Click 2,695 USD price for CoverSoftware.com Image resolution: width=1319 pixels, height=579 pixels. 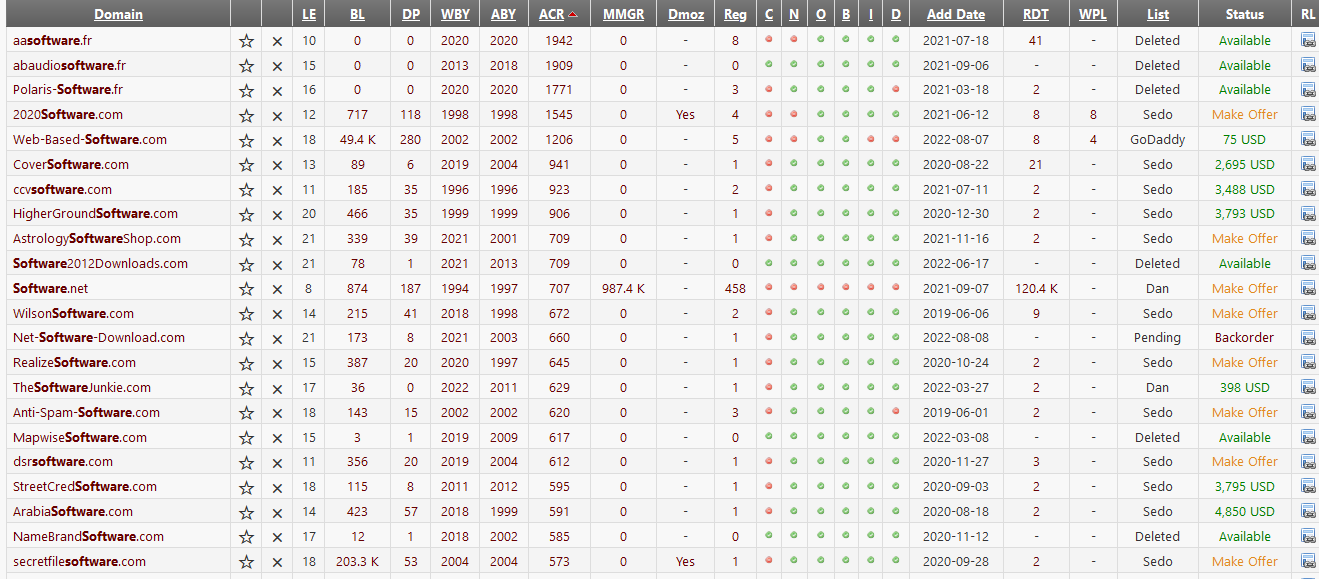click(1244, 165)
